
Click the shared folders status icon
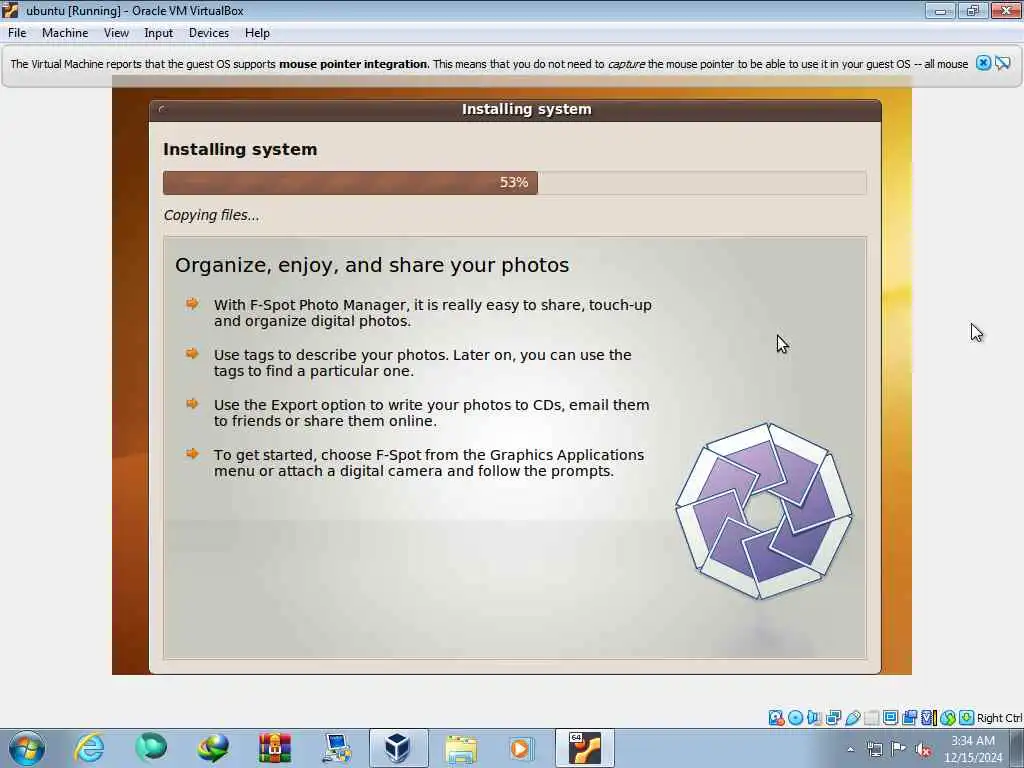tap(872, 718)
